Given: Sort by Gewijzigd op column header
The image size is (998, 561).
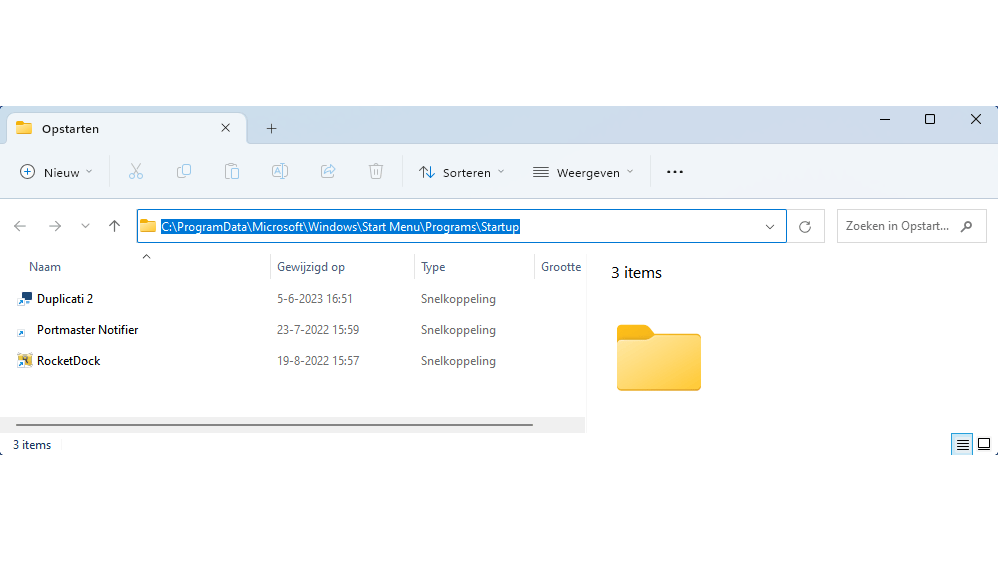Looking at the screenshot, I should click(311, 267).
